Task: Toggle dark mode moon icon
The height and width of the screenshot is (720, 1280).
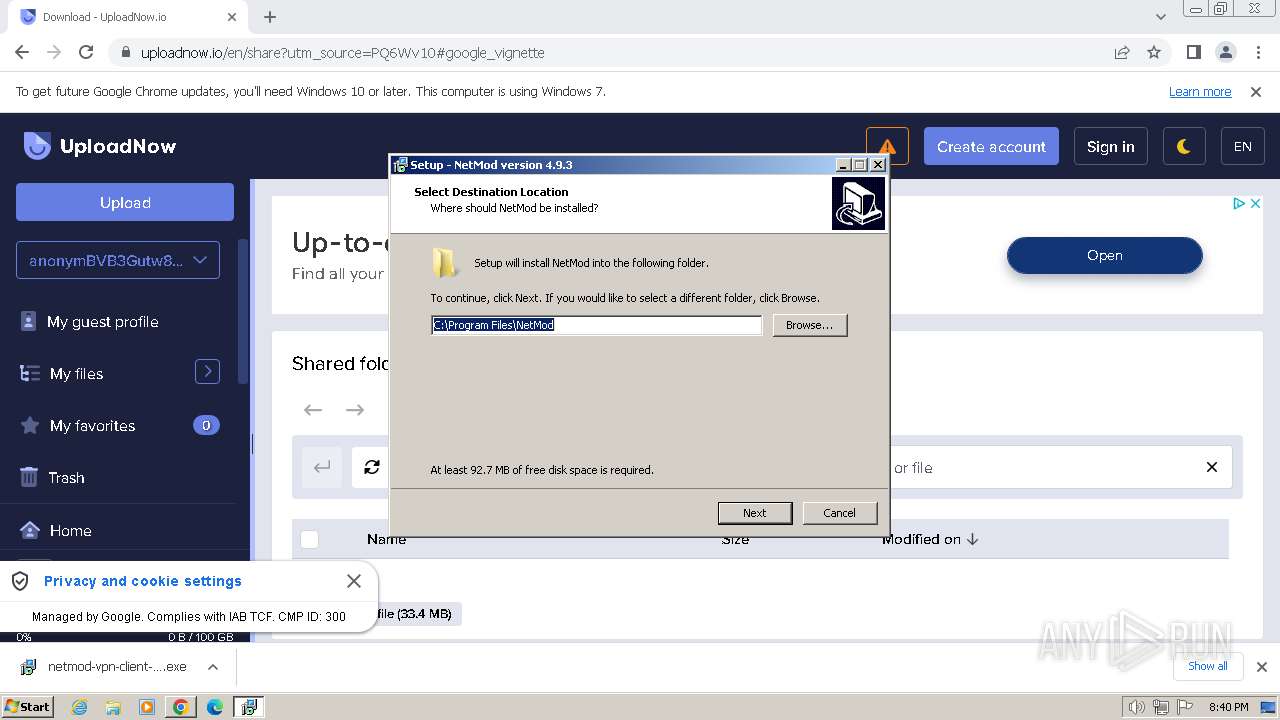Action: pos(1184,146)
